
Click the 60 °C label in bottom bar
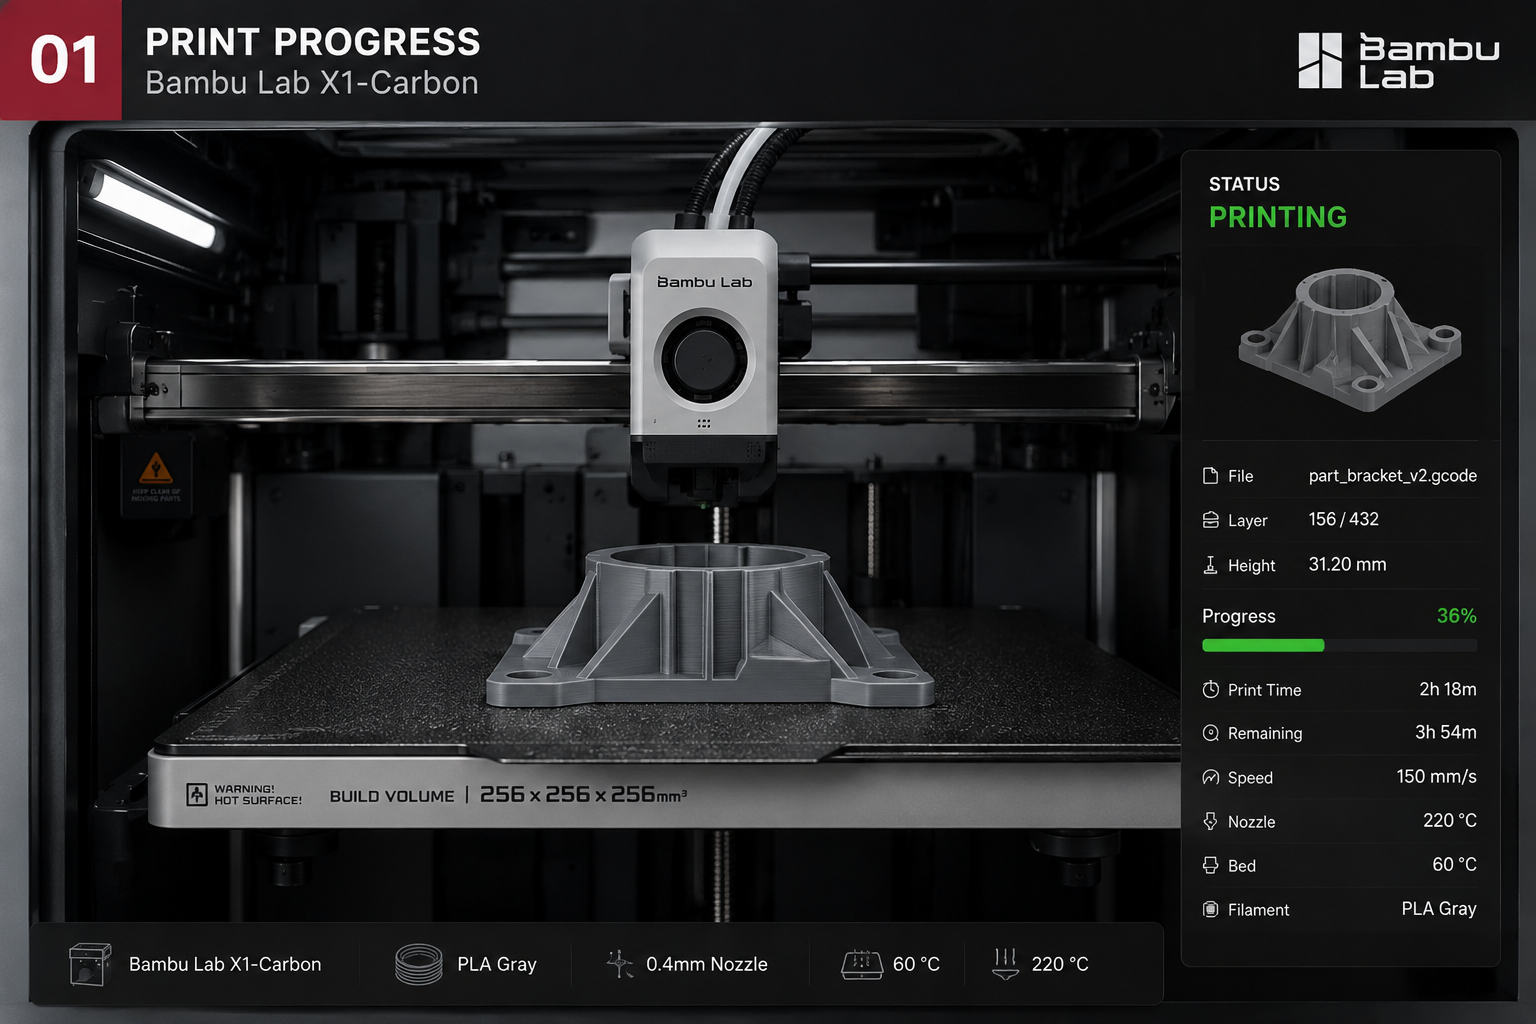pyautogui.click(x=916, y=964)
